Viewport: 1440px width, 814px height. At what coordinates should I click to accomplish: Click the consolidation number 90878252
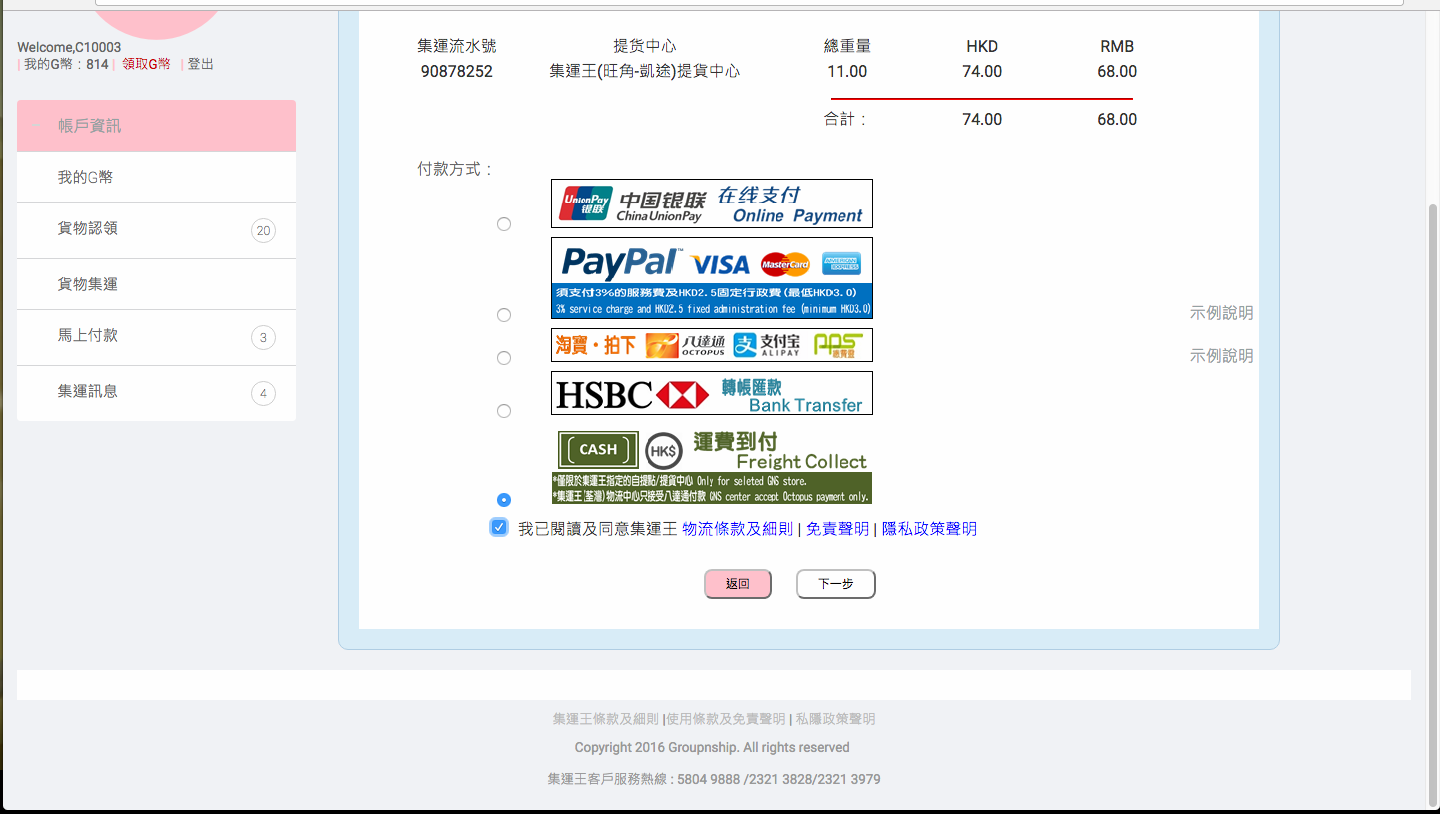[457, 72]
